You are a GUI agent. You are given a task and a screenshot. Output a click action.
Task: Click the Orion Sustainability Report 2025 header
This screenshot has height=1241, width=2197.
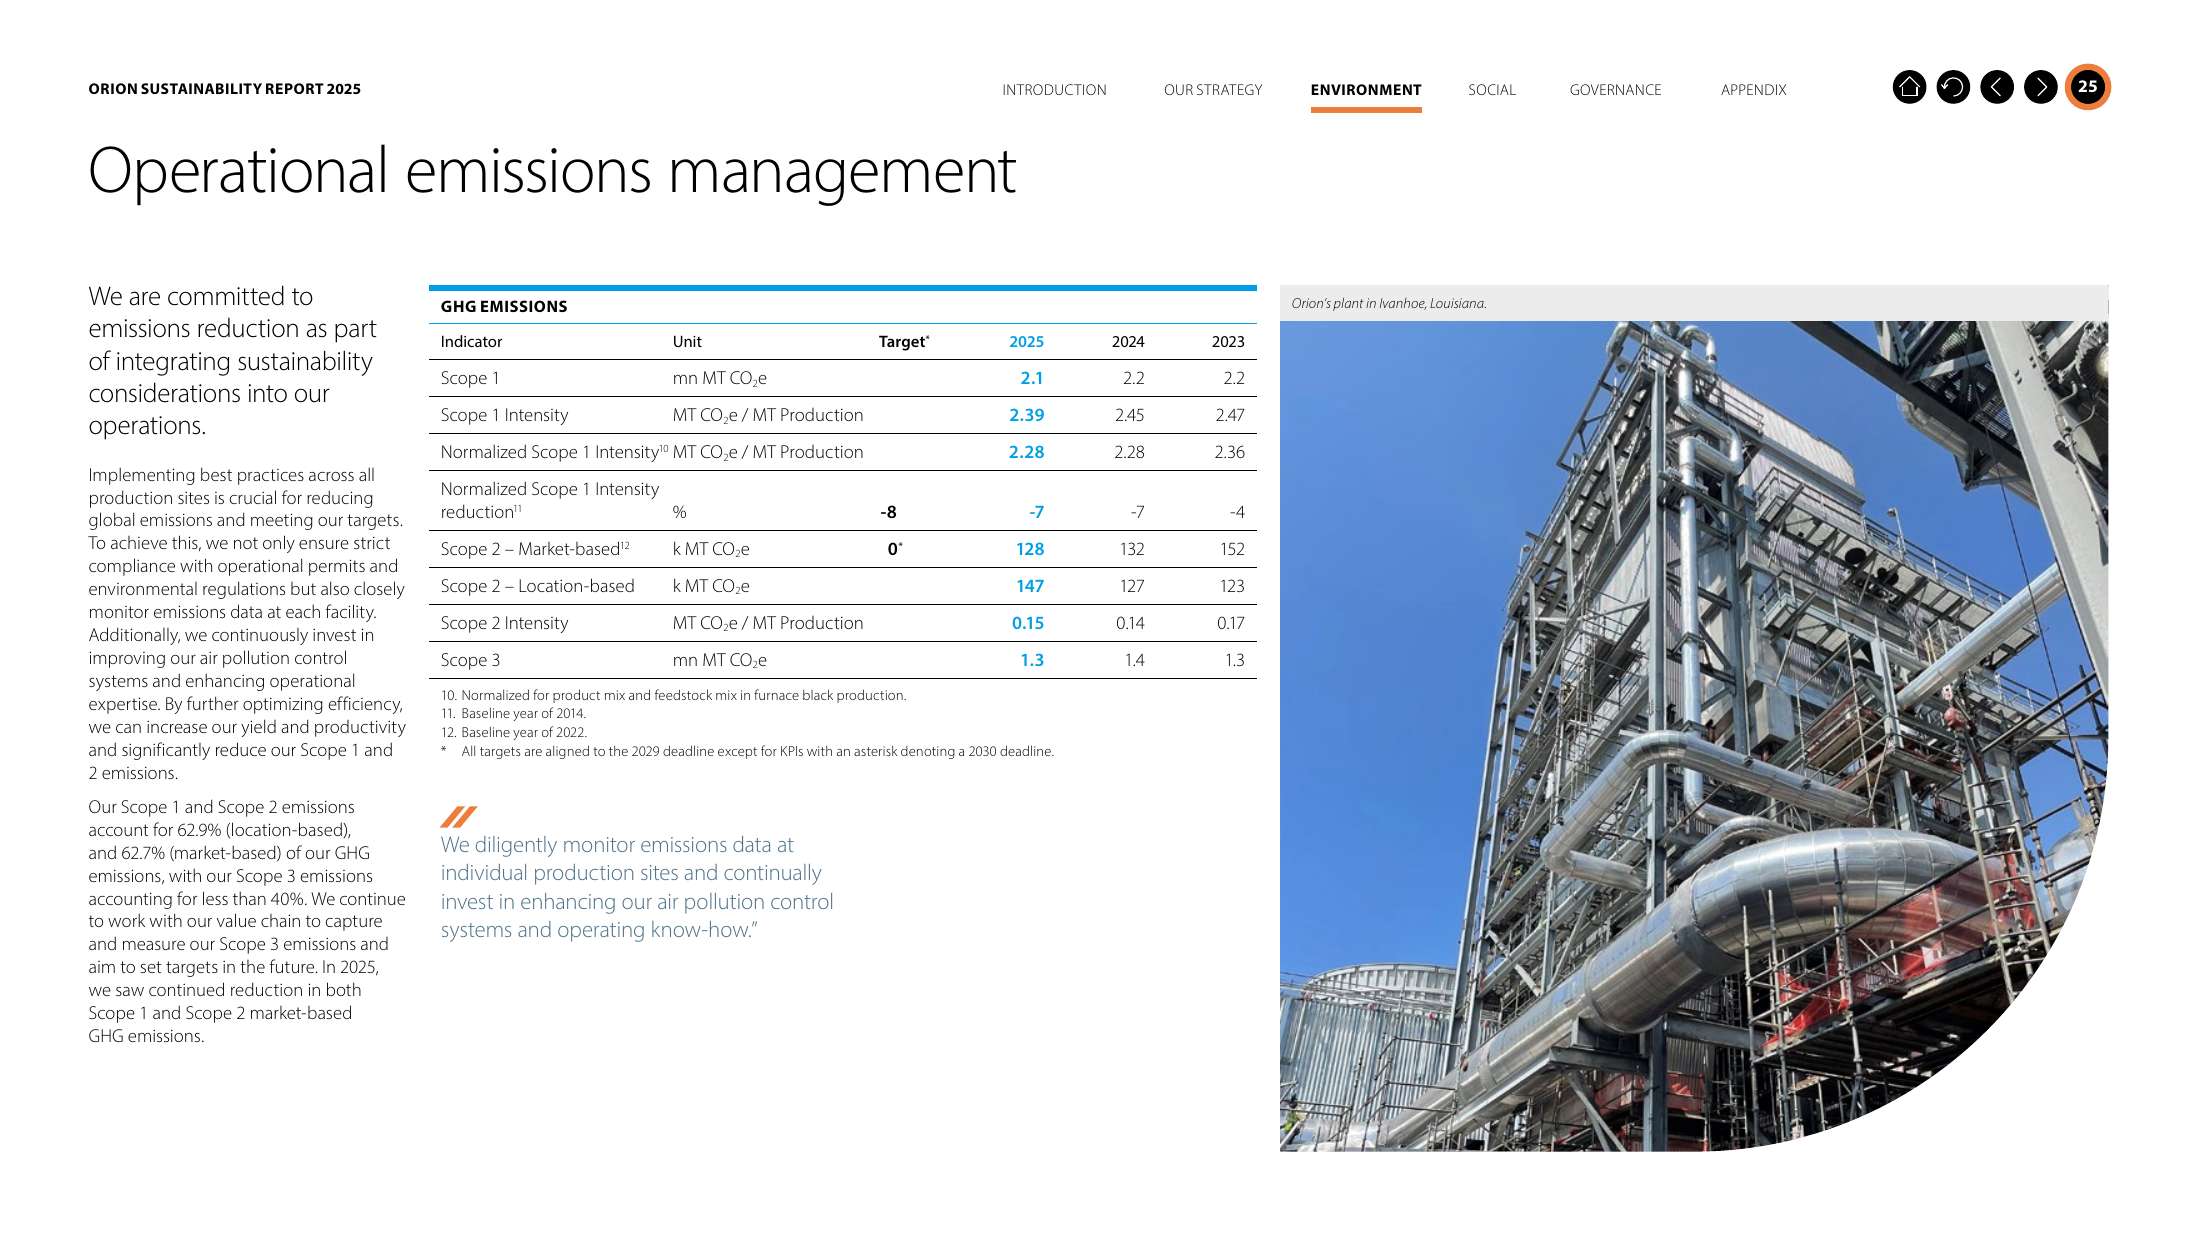(x=224, y=89)
